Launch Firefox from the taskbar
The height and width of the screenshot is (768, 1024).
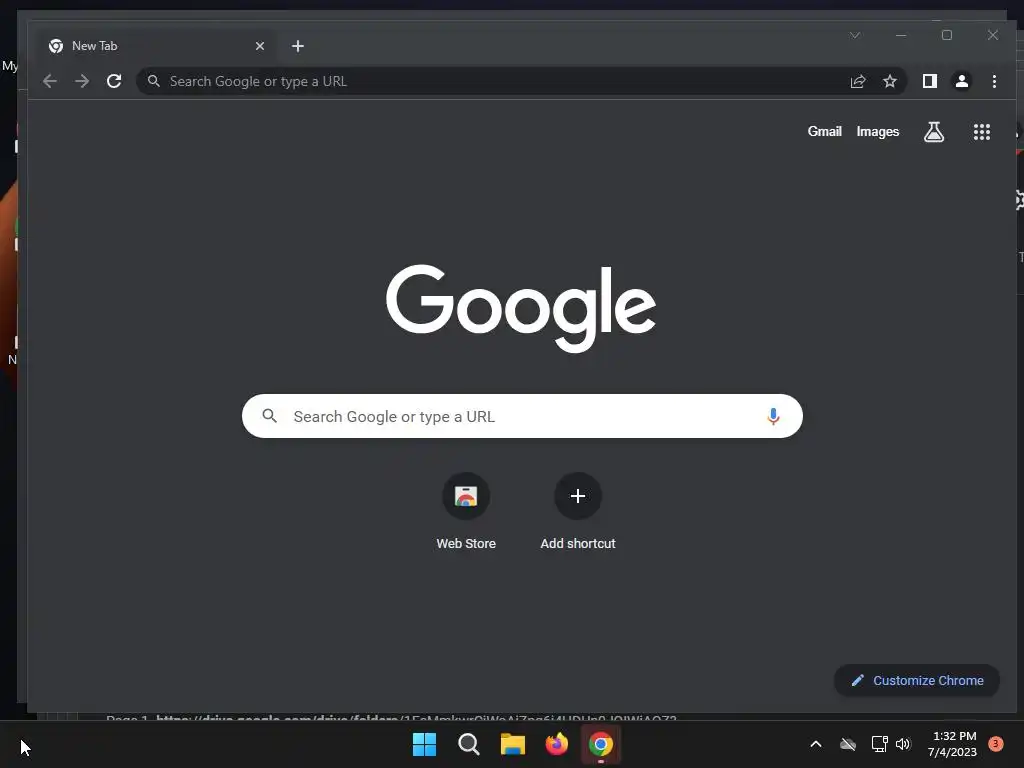[x=556, y=744]
